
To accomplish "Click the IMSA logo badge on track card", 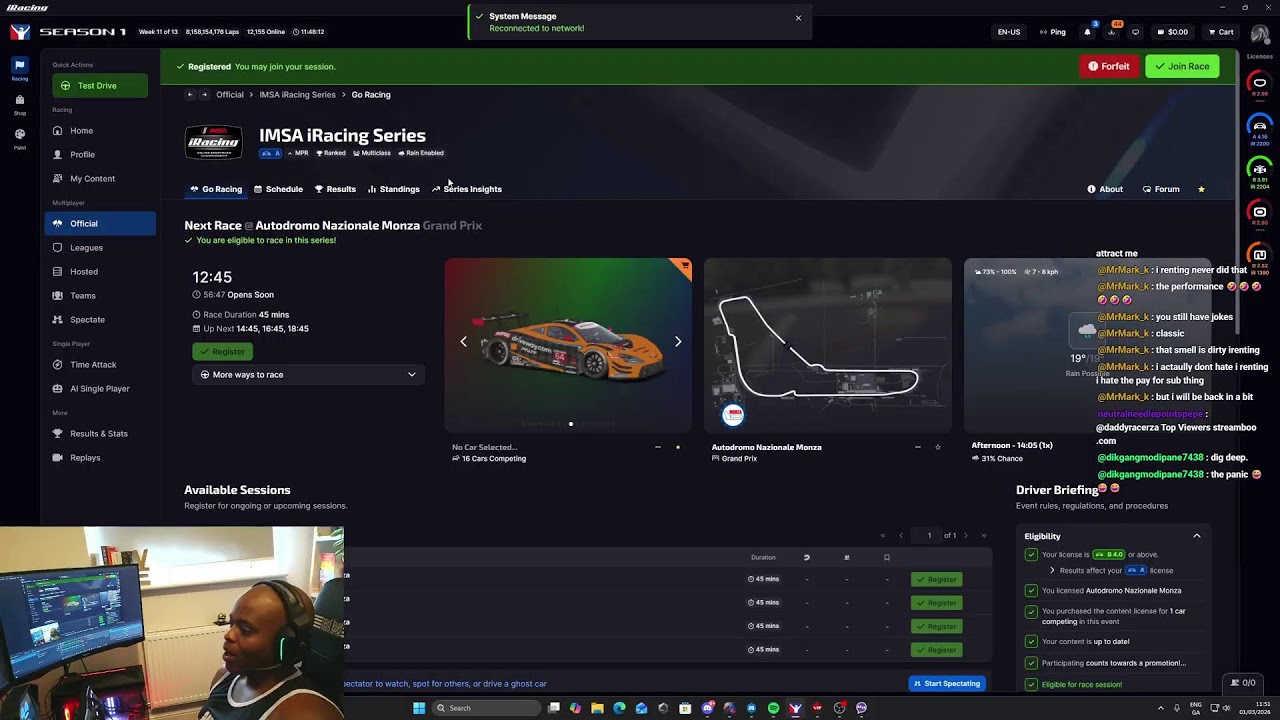I will pyautogui.click(x=733, y=414).
